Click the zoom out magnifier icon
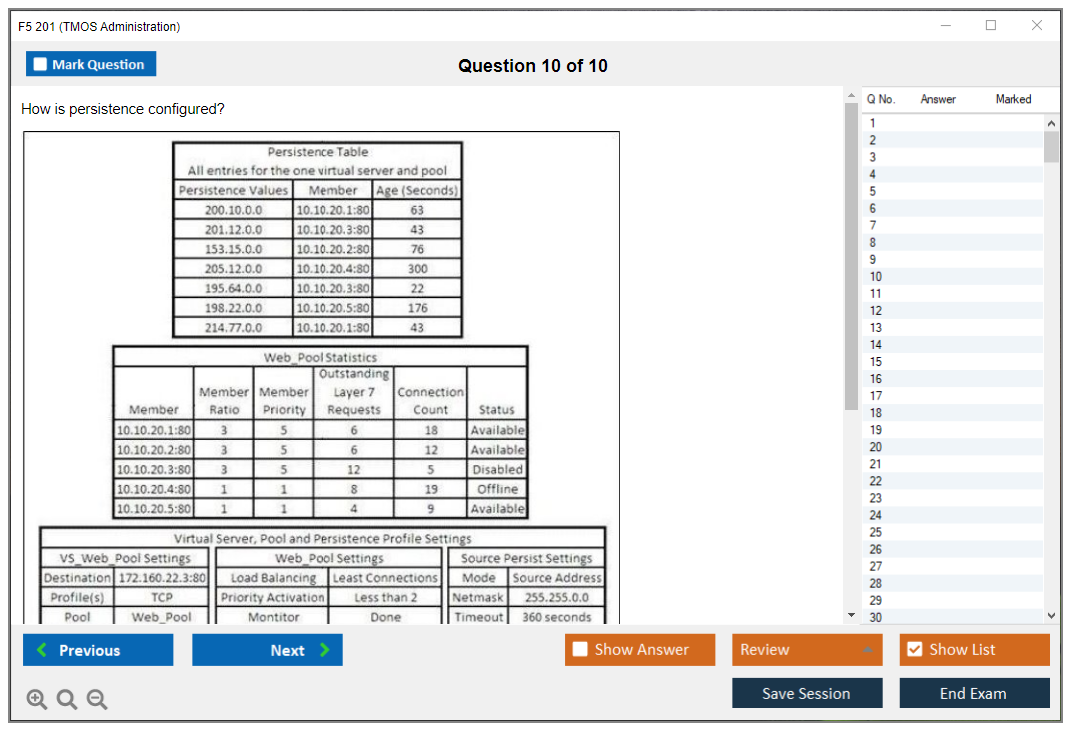Viewport: 1075px width, 735px height. coord(97,700)
